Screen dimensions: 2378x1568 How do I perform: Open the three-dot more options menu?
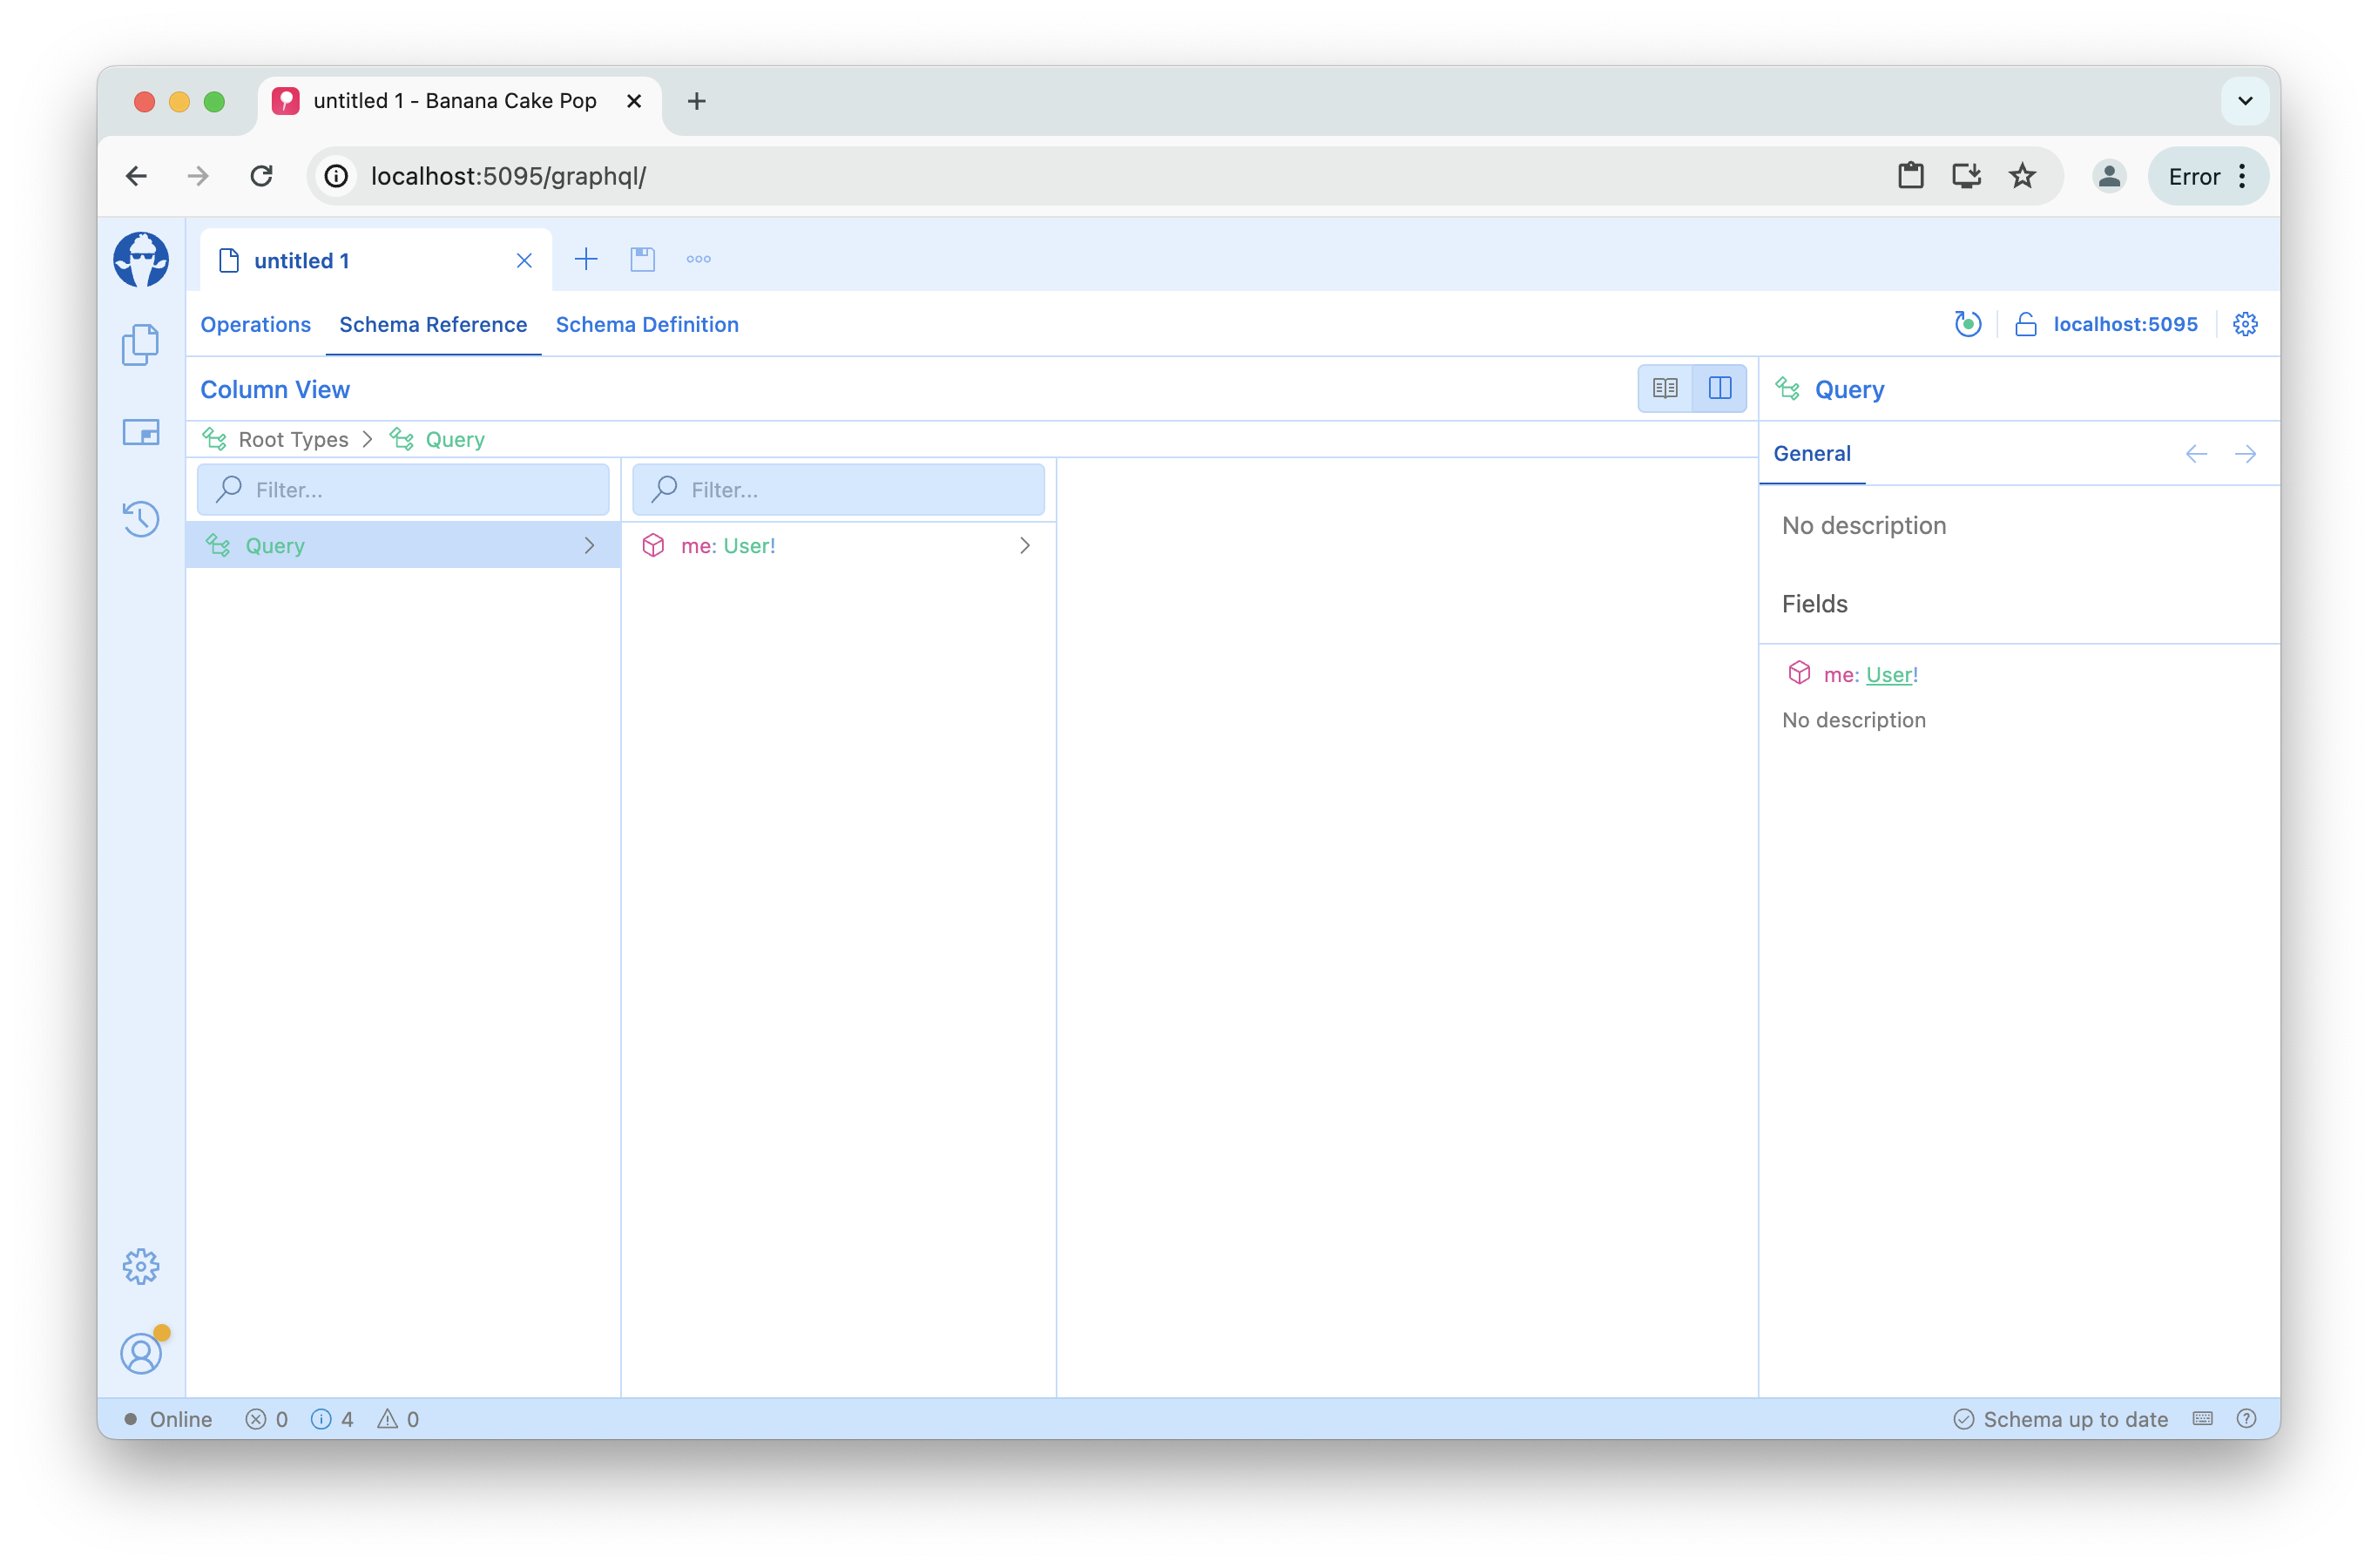coord(698,259)
